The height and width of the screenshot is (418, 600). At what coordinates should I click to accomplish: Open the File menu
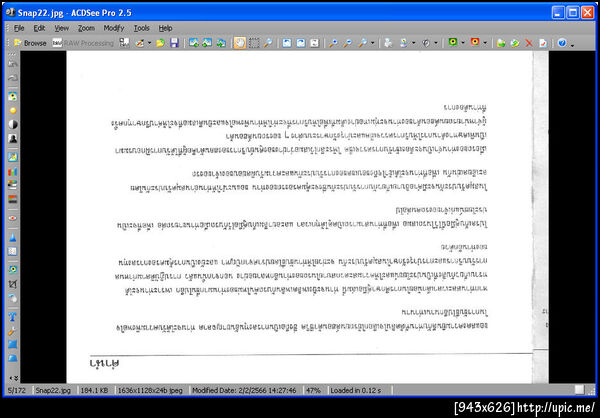pyautogui.click(x=19, y=28)
